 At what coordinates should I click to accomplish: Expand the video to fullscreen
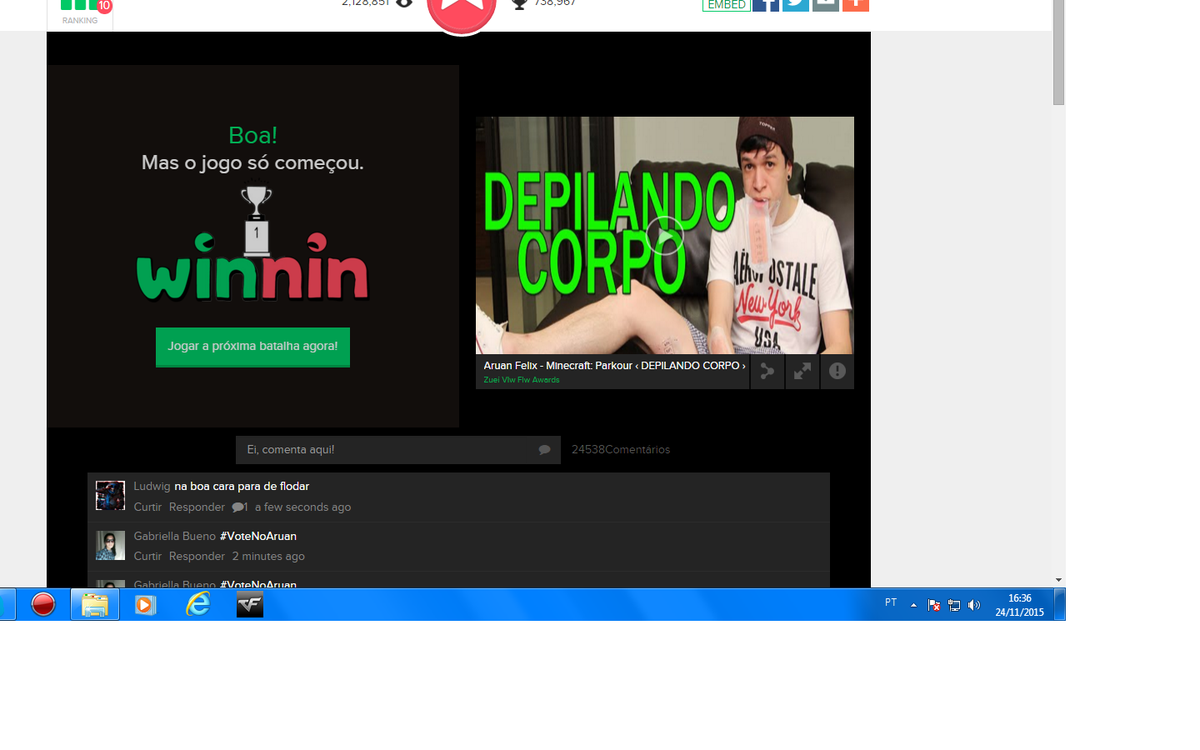(802, 372)
